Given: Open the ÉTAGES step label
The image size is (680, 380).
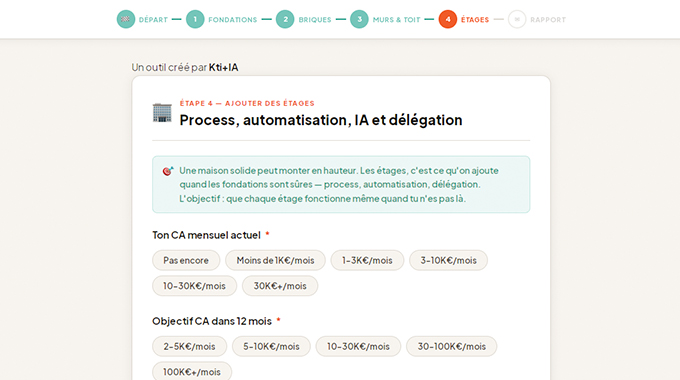Looking at the screenshot, I should [x=475, y=20].
